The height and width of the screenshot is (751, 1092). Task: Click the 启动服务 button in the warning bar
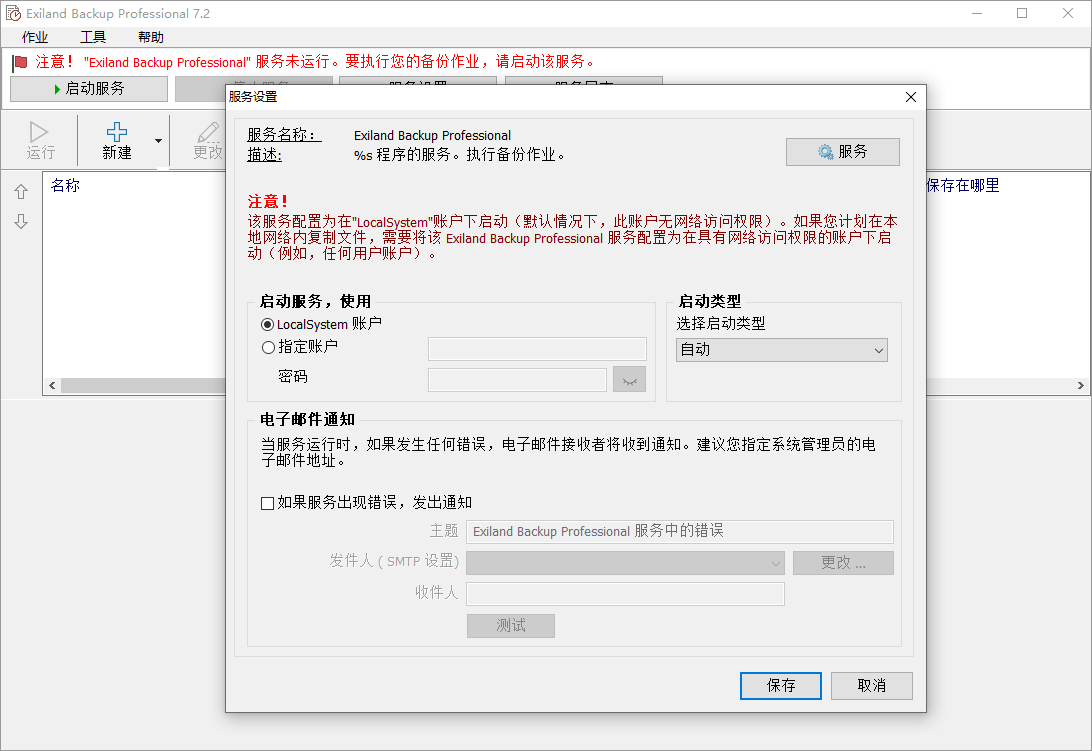click(89, 89)
